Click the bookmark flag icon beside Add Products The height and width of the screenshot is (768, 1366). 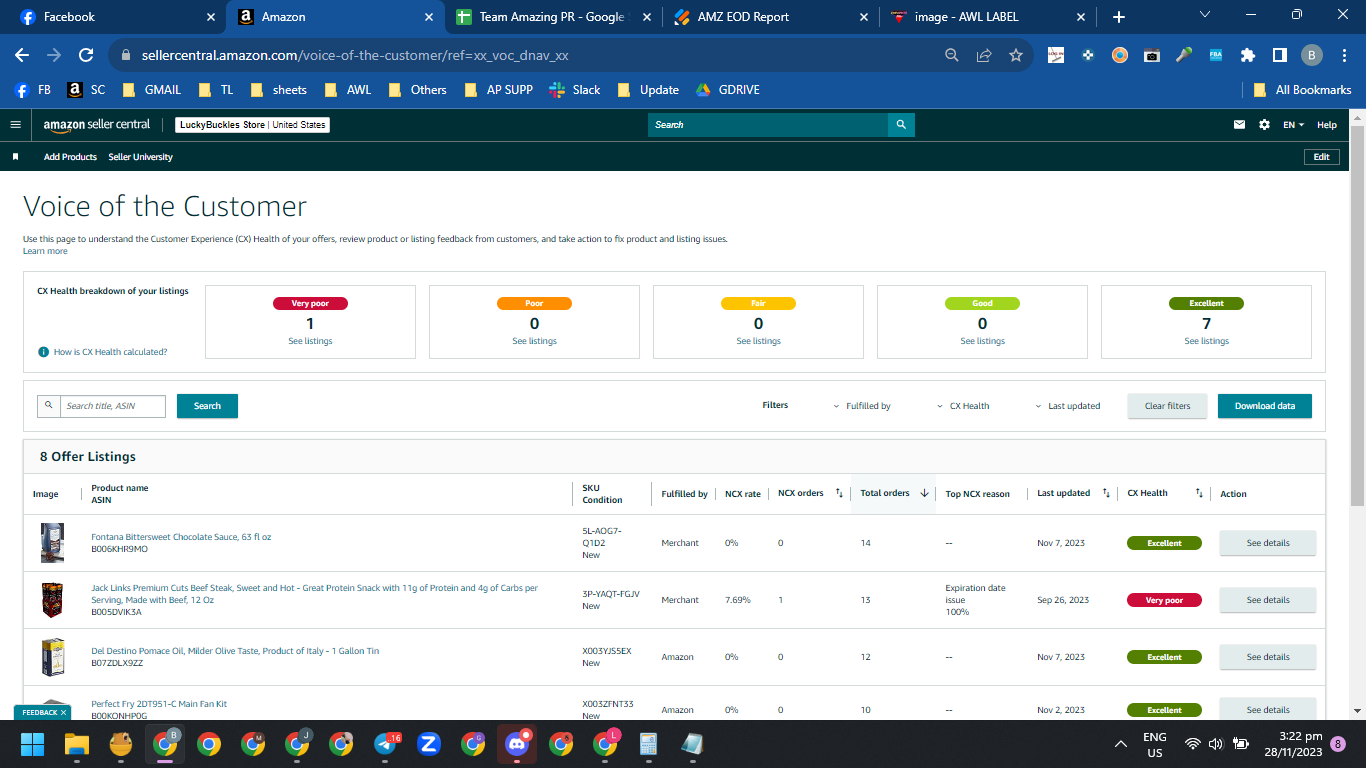15,157
